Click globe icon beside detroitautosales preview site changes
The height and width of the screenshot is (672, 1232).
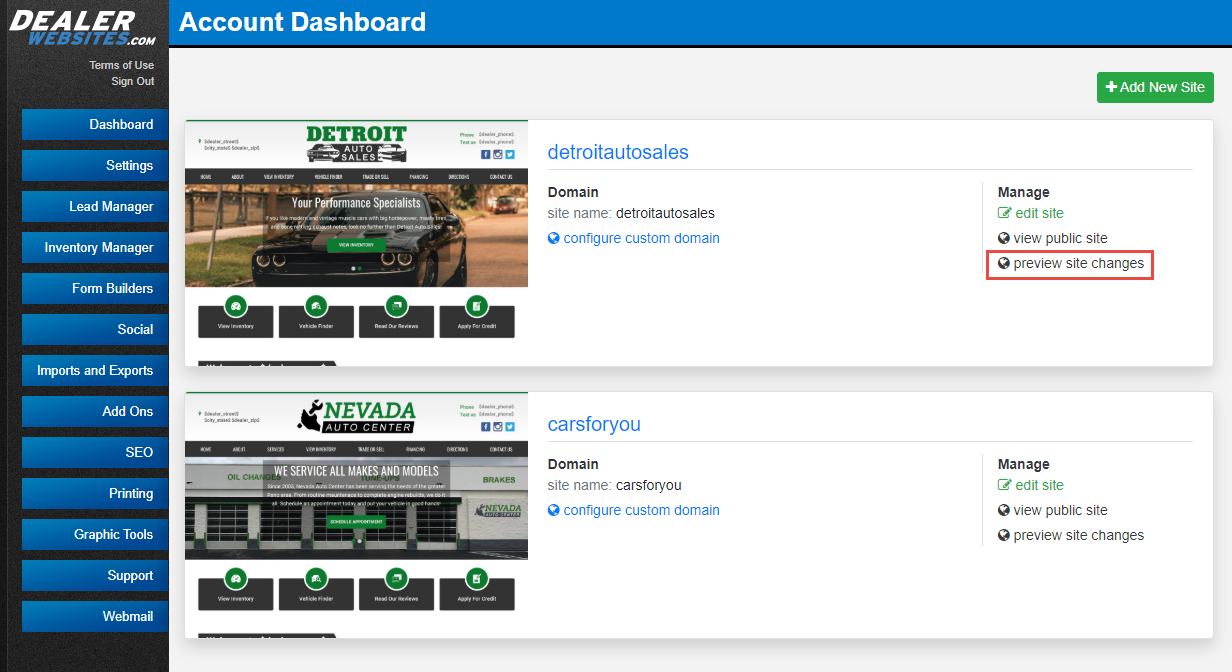(1004, 263)
